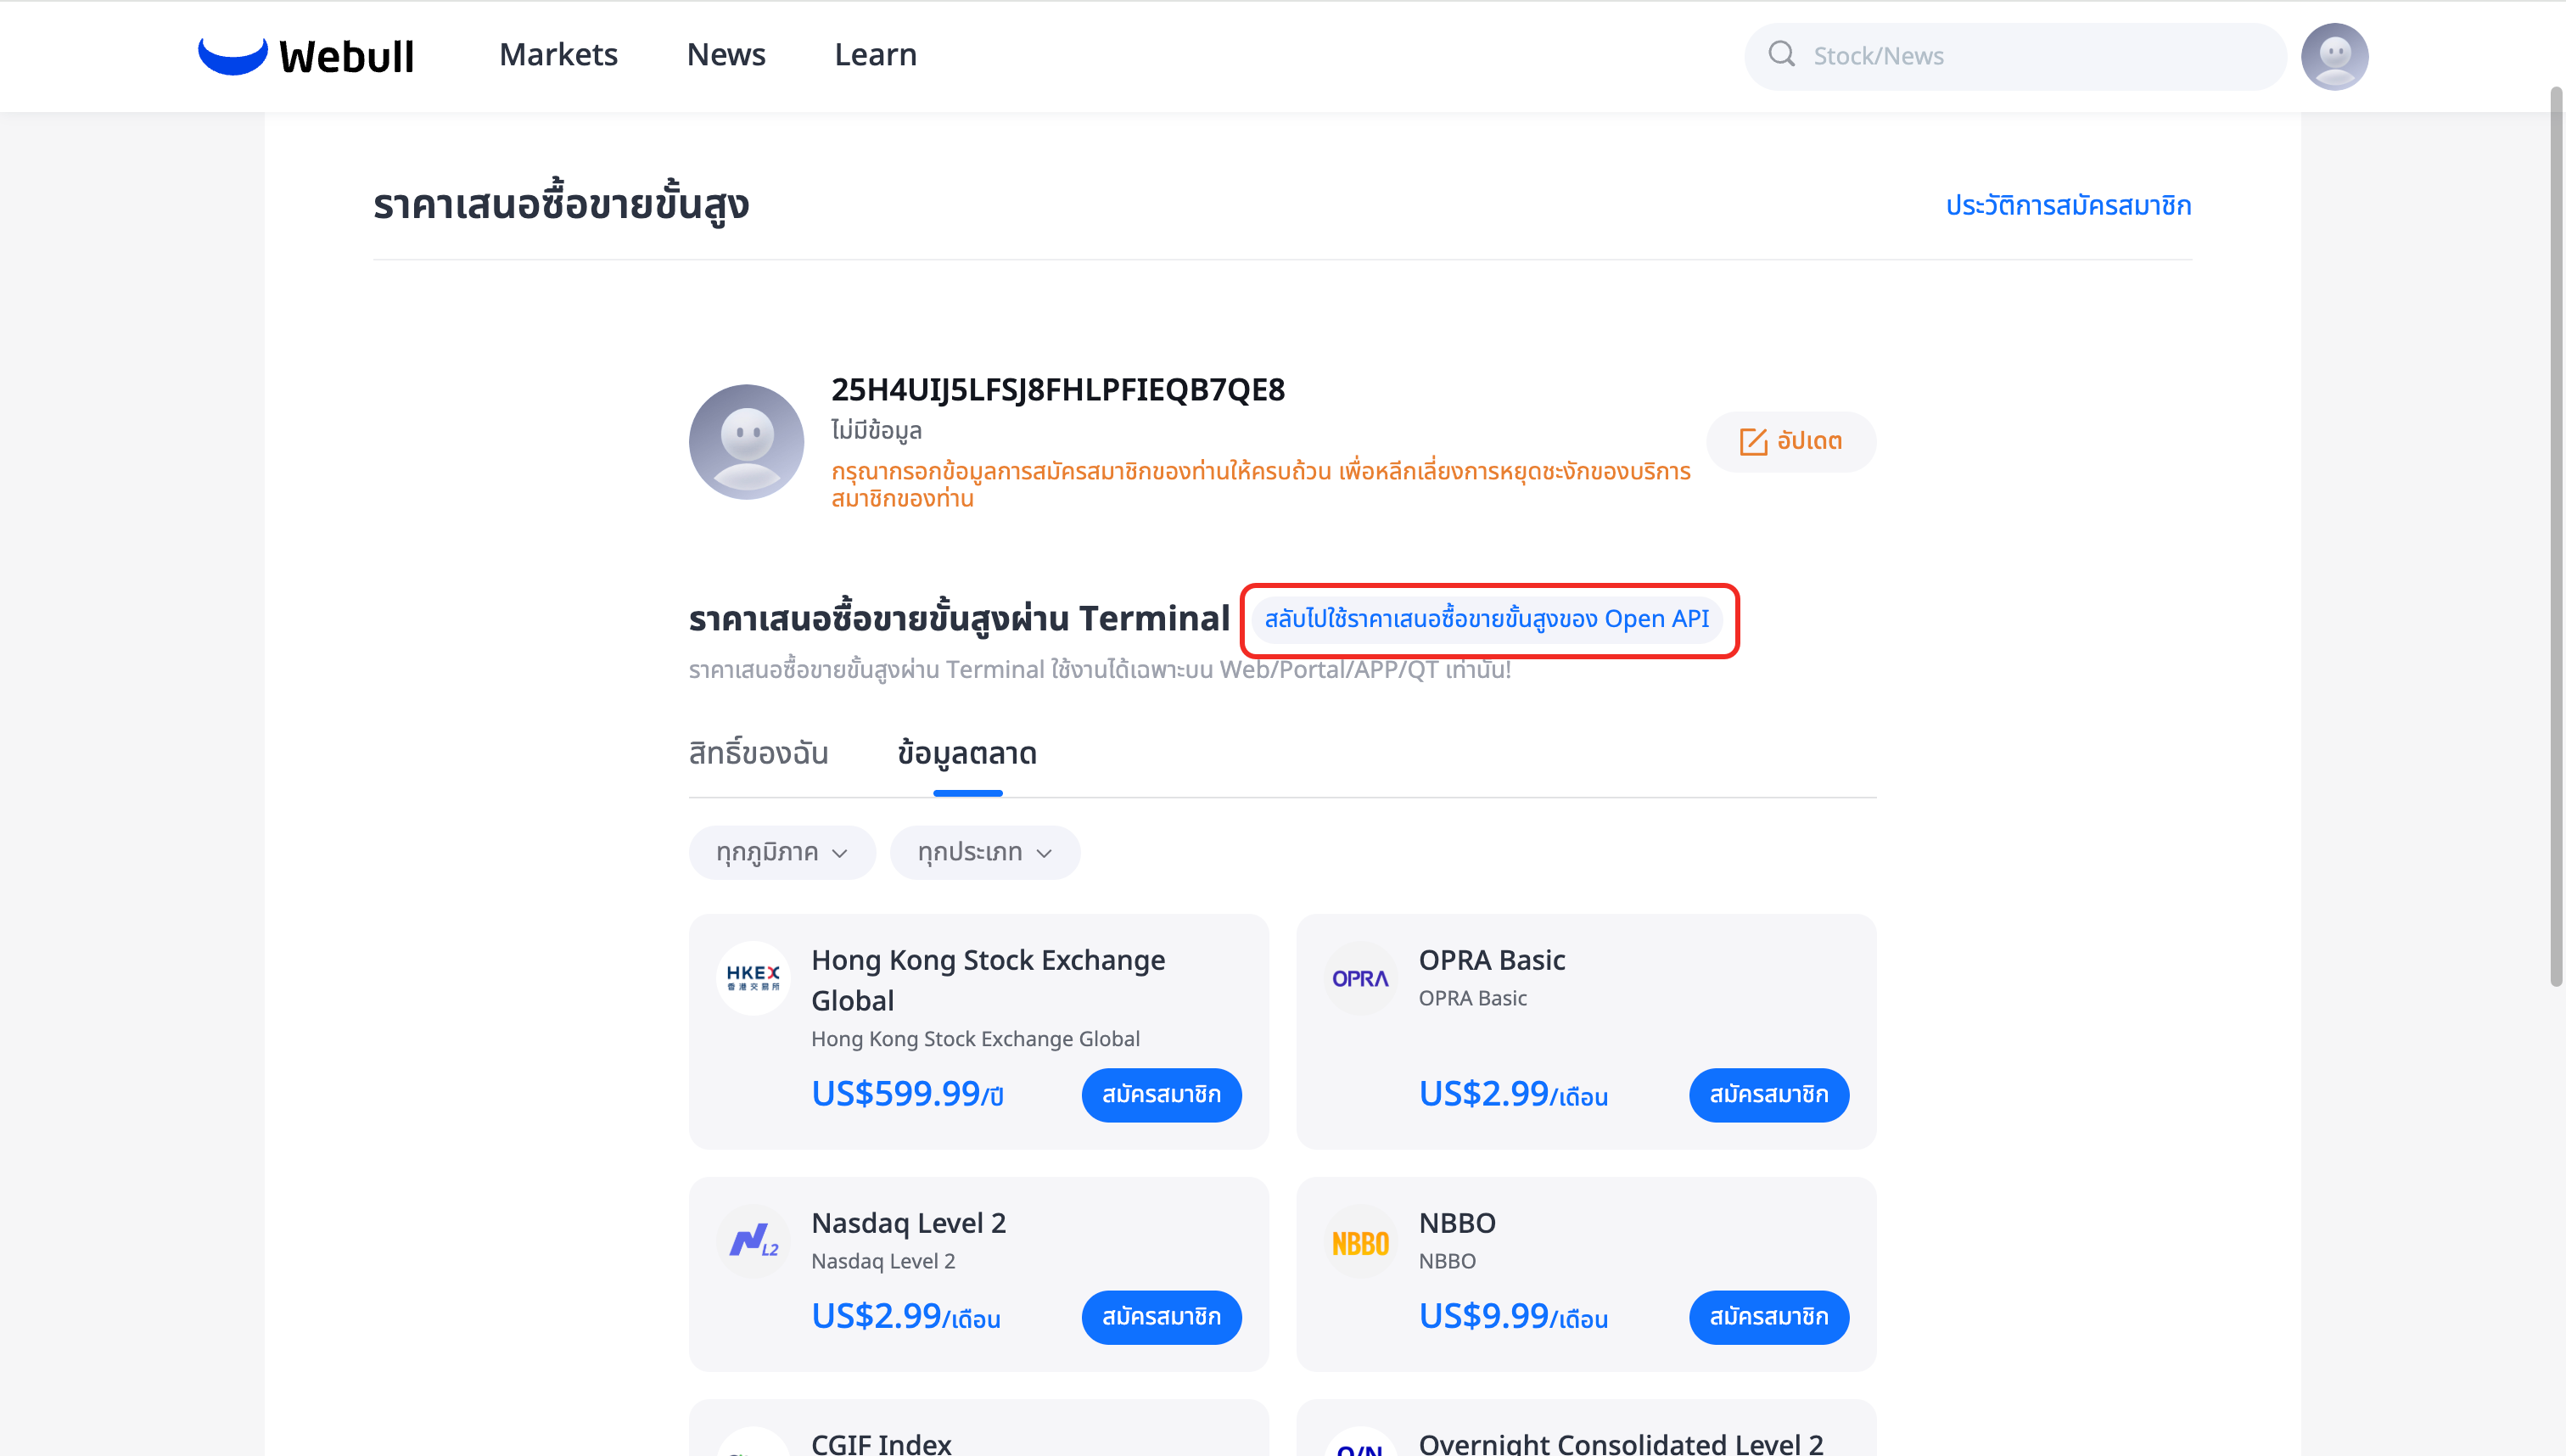Screen dimensions: 2566x1456
Task: Open the Learn menu
Action: point(875,55)
